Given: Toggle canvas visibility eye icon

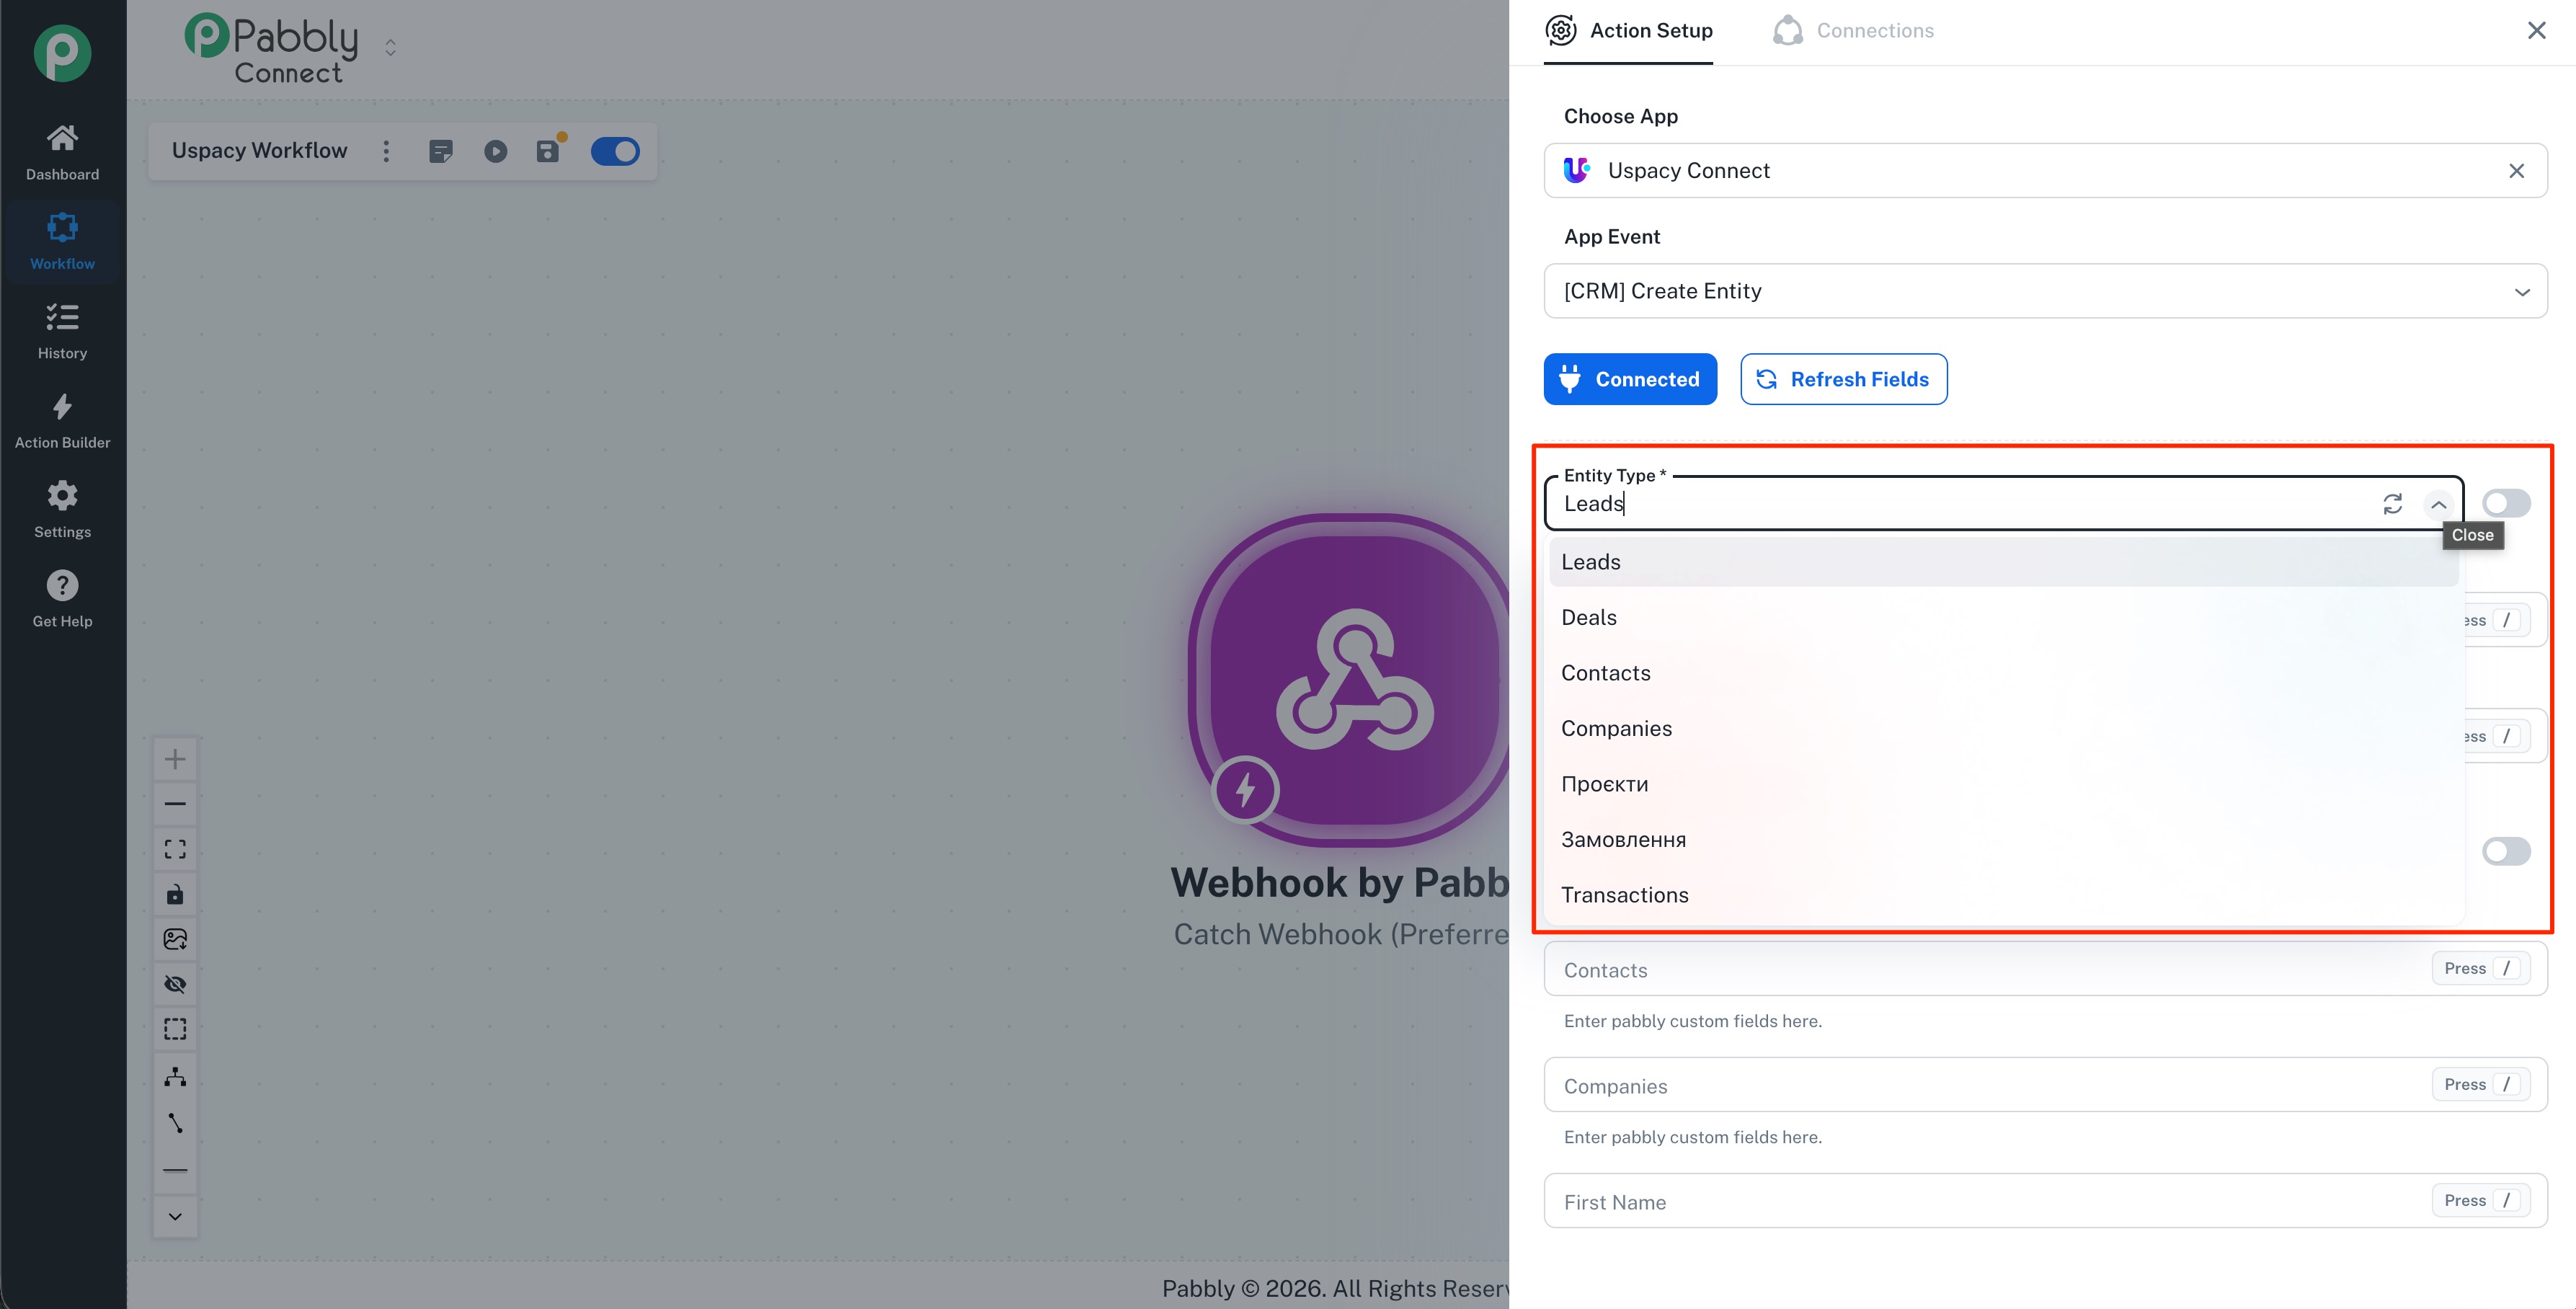Looking at the screenshot, I should click(x=175, y=985).
